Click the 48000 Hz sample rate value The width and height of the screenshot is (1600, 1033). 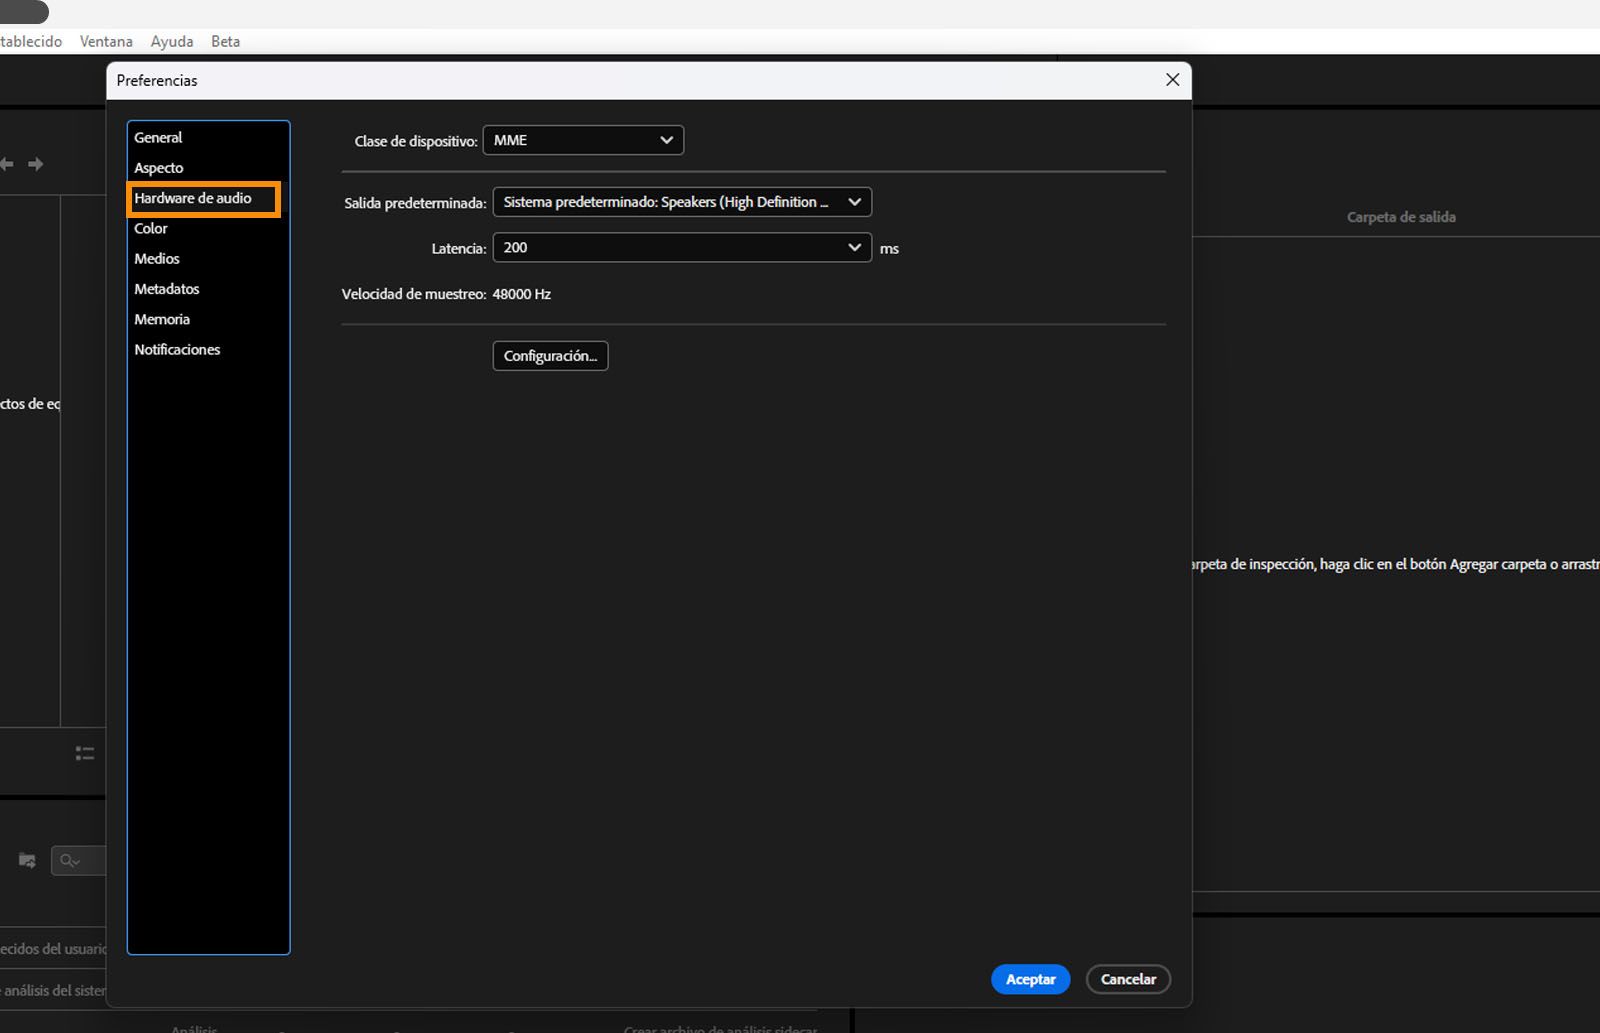(522, 294)
